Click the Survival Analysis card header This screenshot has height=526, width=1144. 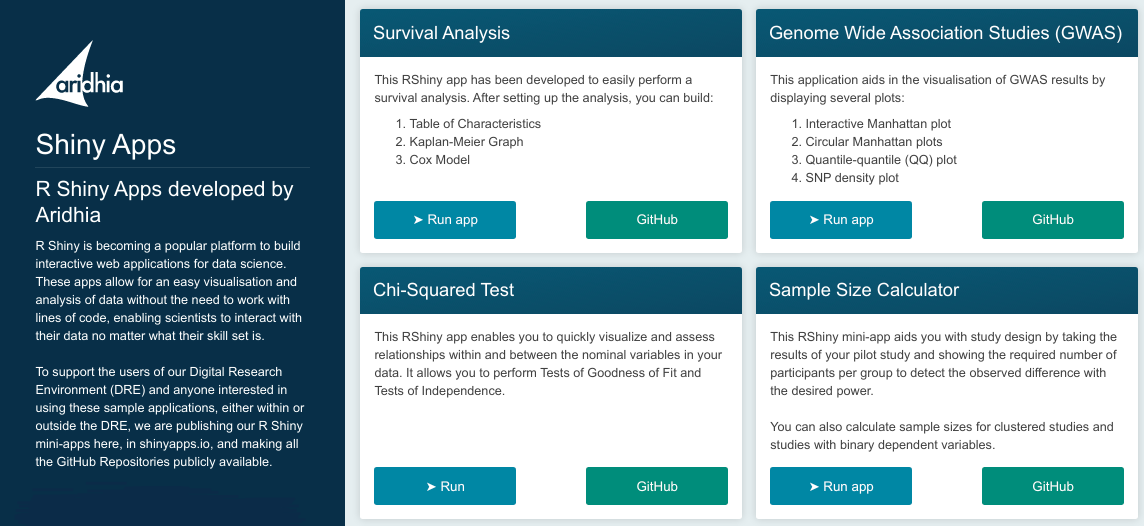[x=551, y=33]
